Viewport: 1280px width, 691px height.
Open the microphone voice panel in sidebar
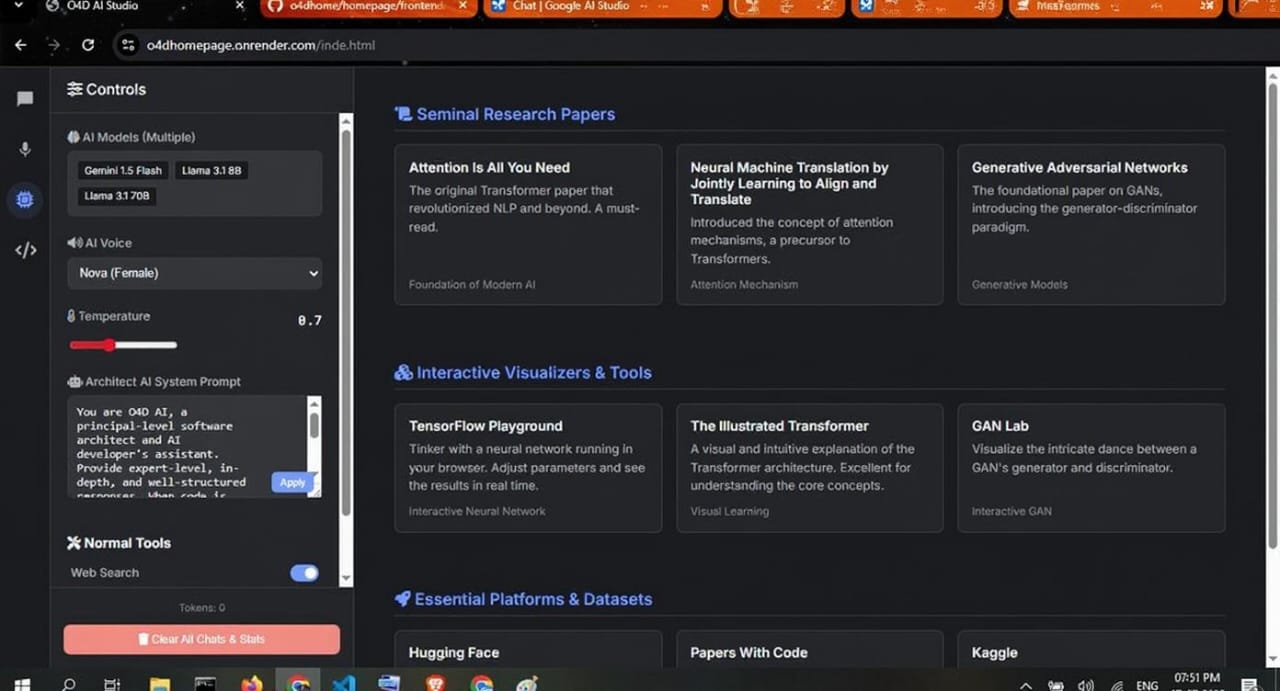(25, 149)
